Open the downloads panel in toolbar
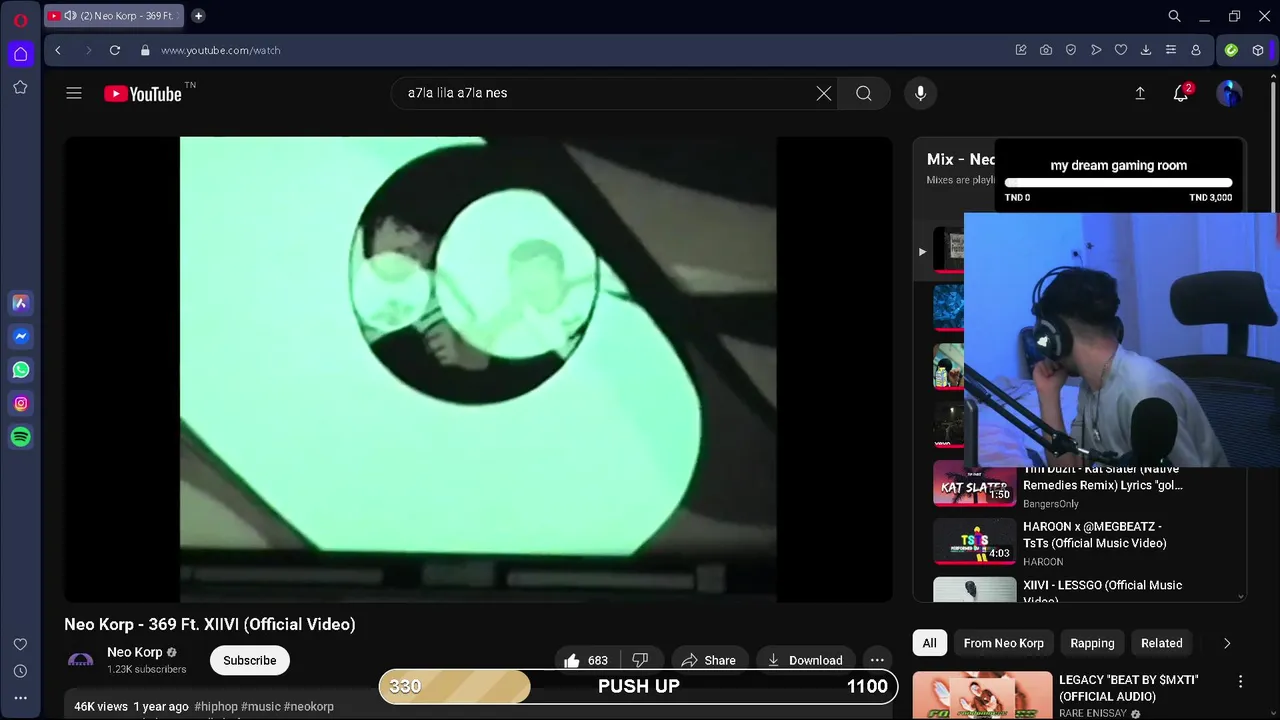1280x720 pixels. point(1146,50)
